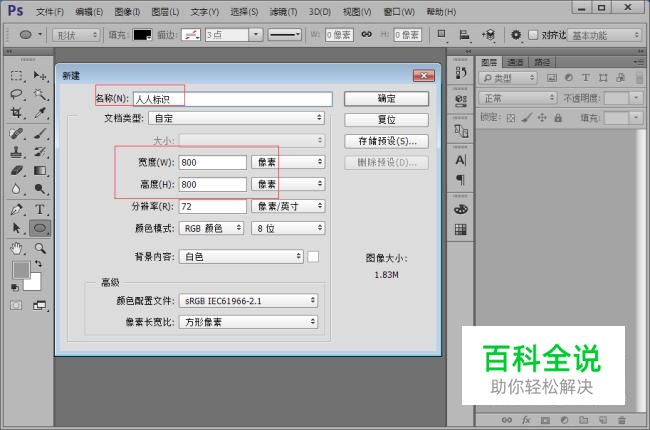Click the link width and height icon

(x=366, y=34)
